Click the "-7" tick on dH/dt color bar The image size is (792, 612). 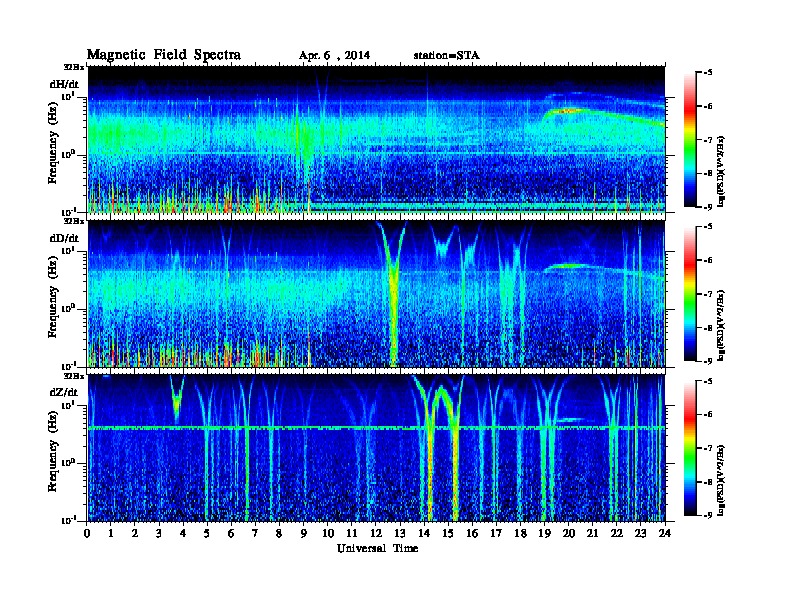[x=708, y=139]
